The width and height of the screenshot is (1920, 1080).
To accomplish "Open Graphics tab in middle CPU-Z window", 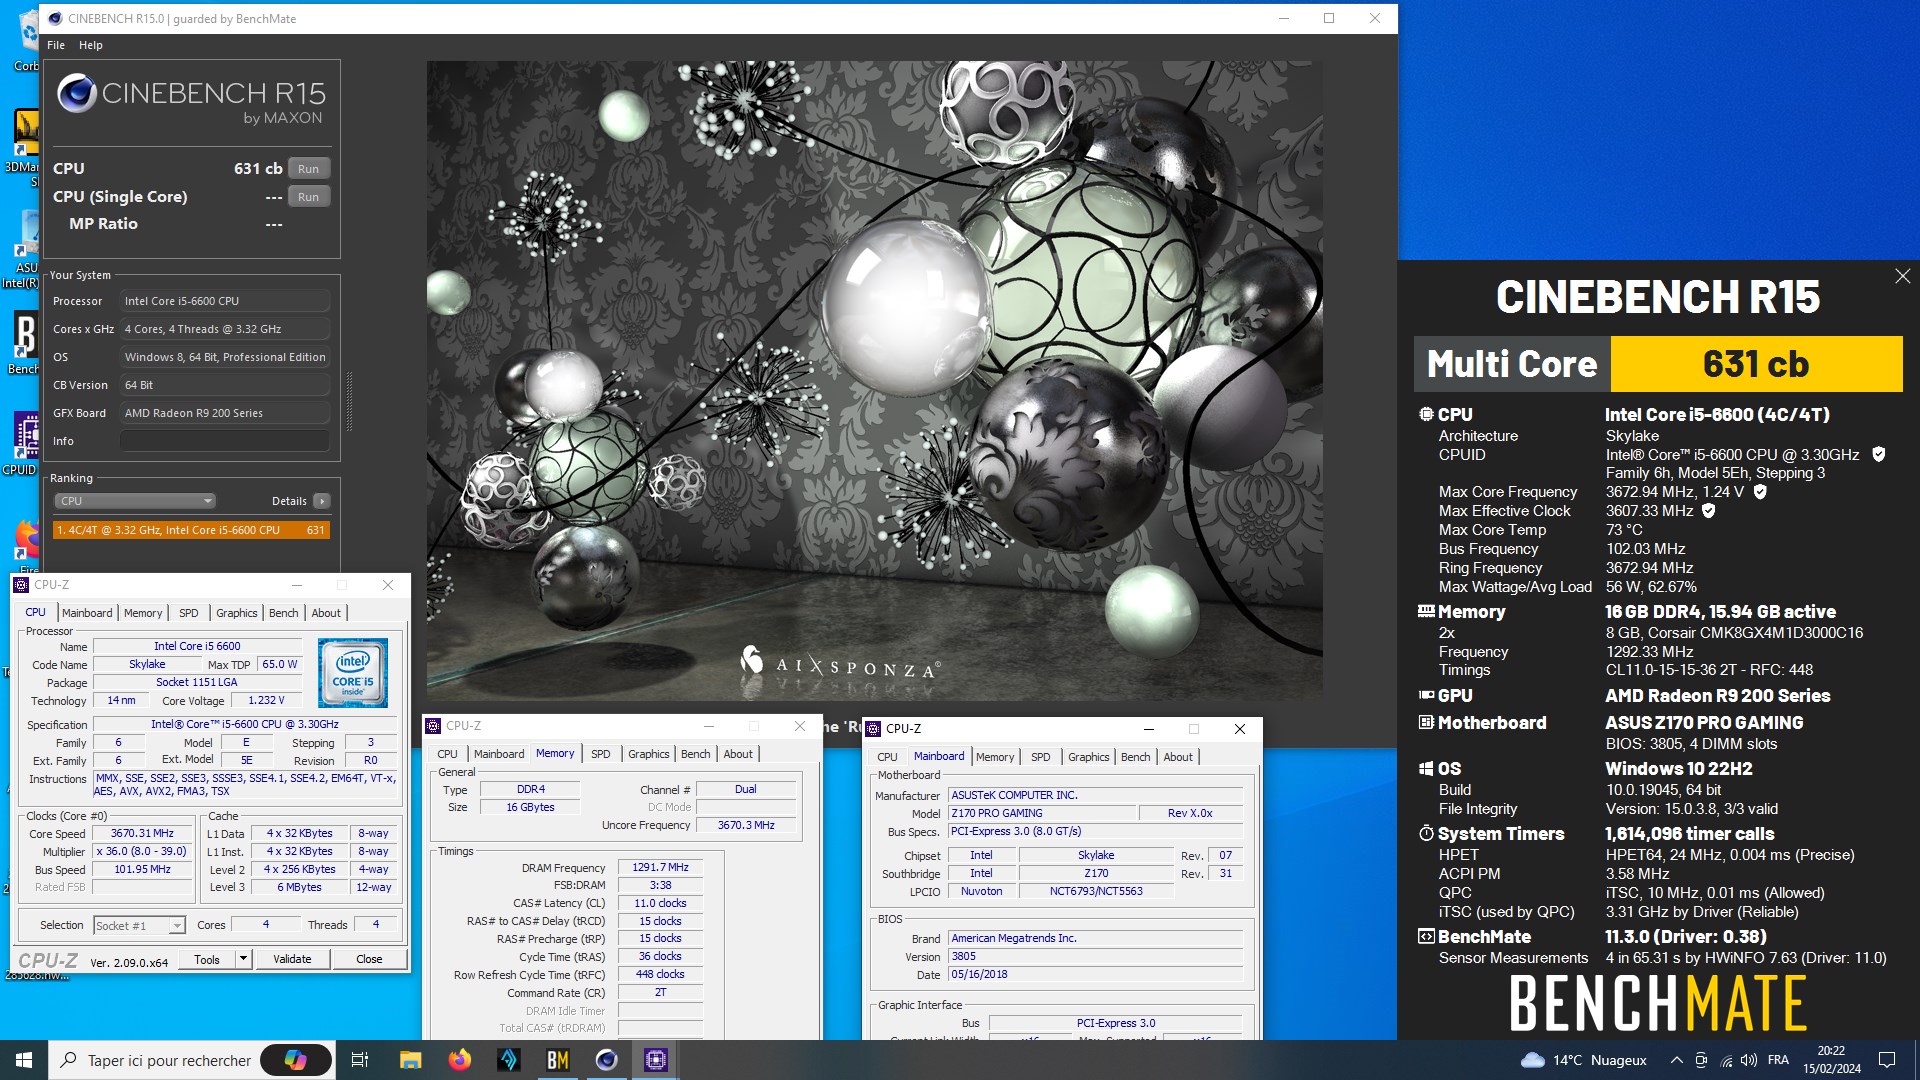I will tap(649, 754).
